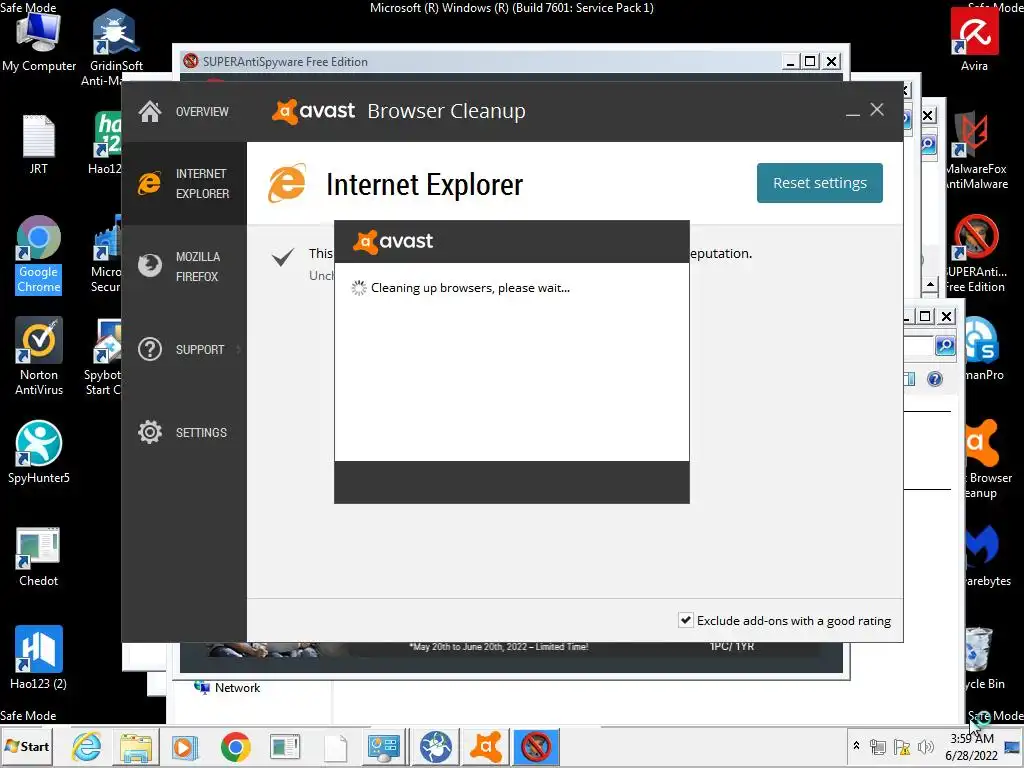Close the Avast Browser Cleanup window
The image size is (1024, 768).
[x=877, y=110]
